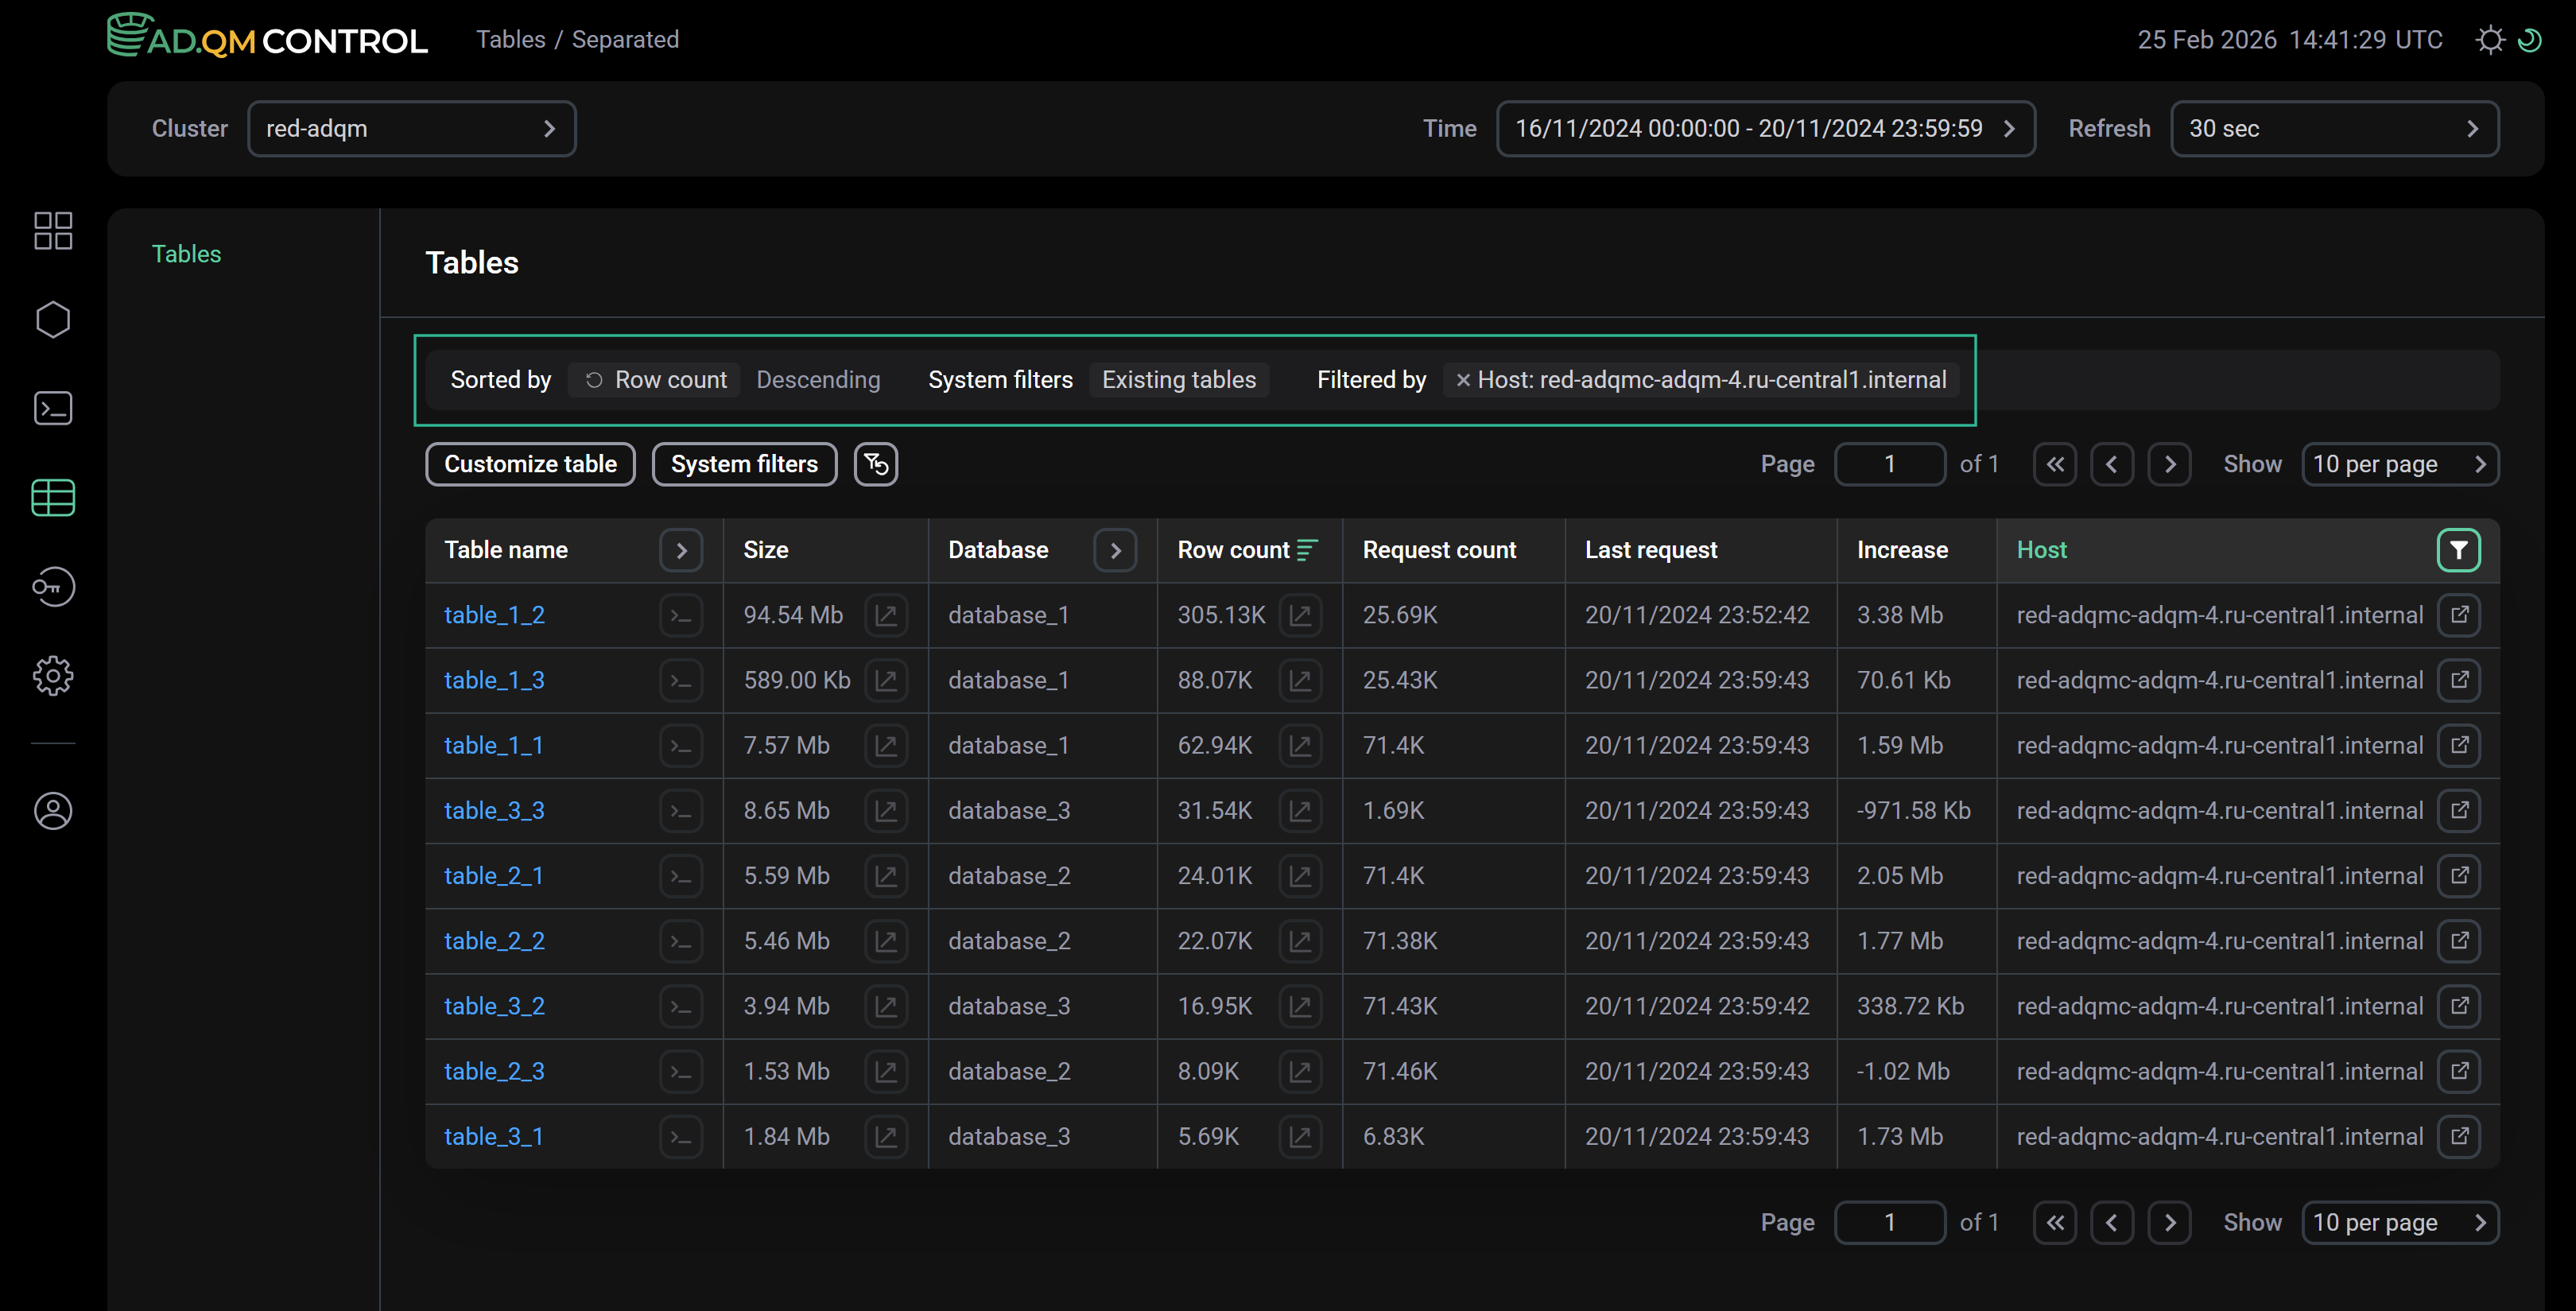2576x1311 pixels.
Task: Open the table_3_2 link
Action: pos(494,1006)
